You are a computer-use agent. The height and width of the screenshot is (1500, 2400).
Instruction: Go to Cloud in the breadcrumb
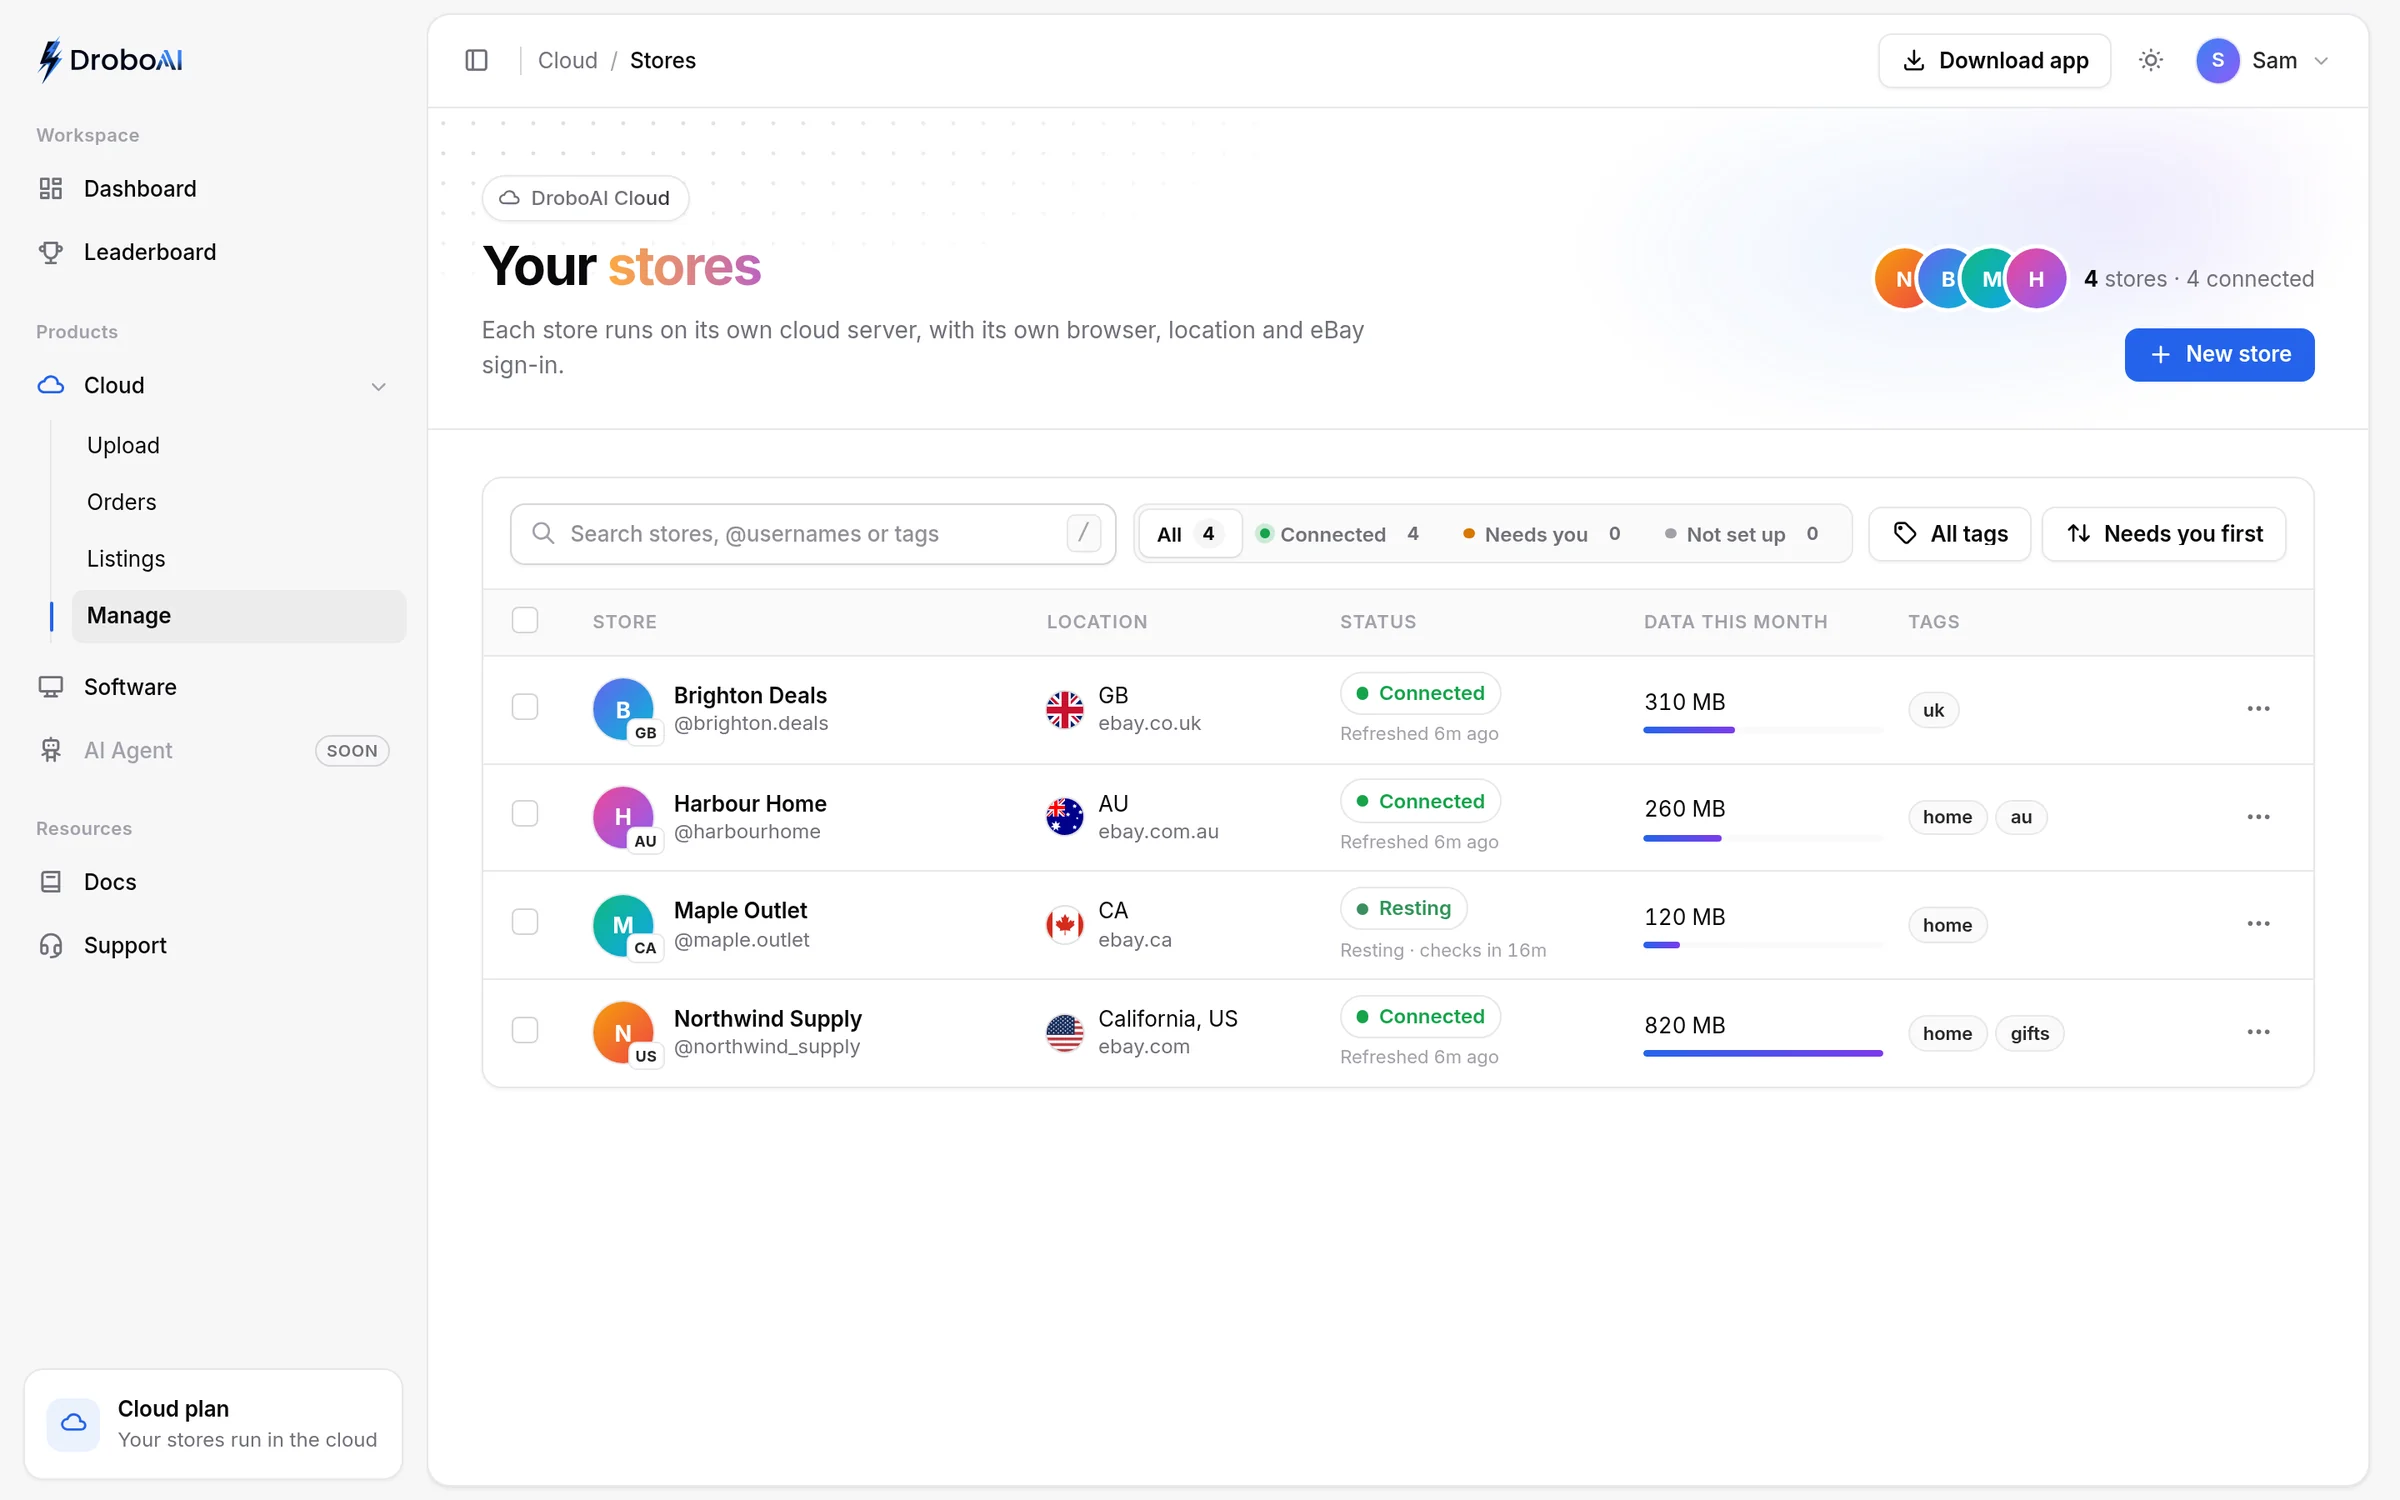coord(567,60)
